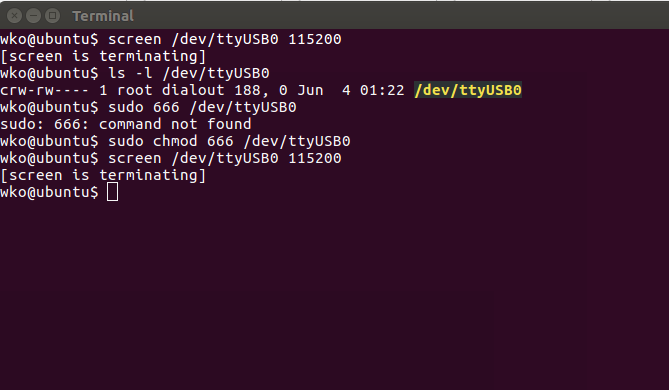Screen dimensions: 669x390
Task: Click the last wko@ubuntu$ prompt
Action: pos(49,192)
